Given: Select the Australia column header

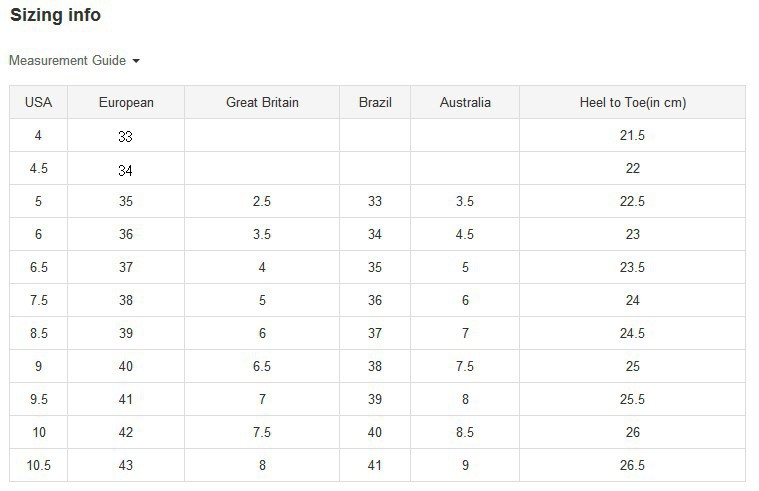Looking at the screenshot, I should (x=465, y=102).
